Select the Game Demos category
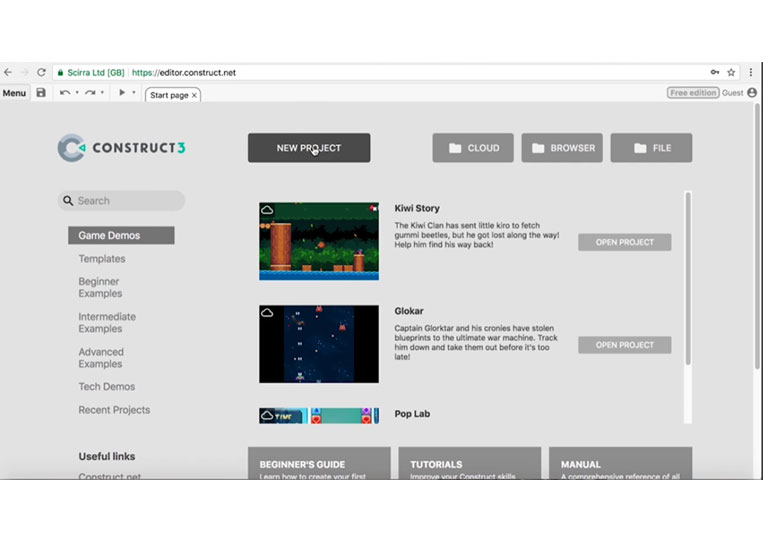 tap(121, 235)
